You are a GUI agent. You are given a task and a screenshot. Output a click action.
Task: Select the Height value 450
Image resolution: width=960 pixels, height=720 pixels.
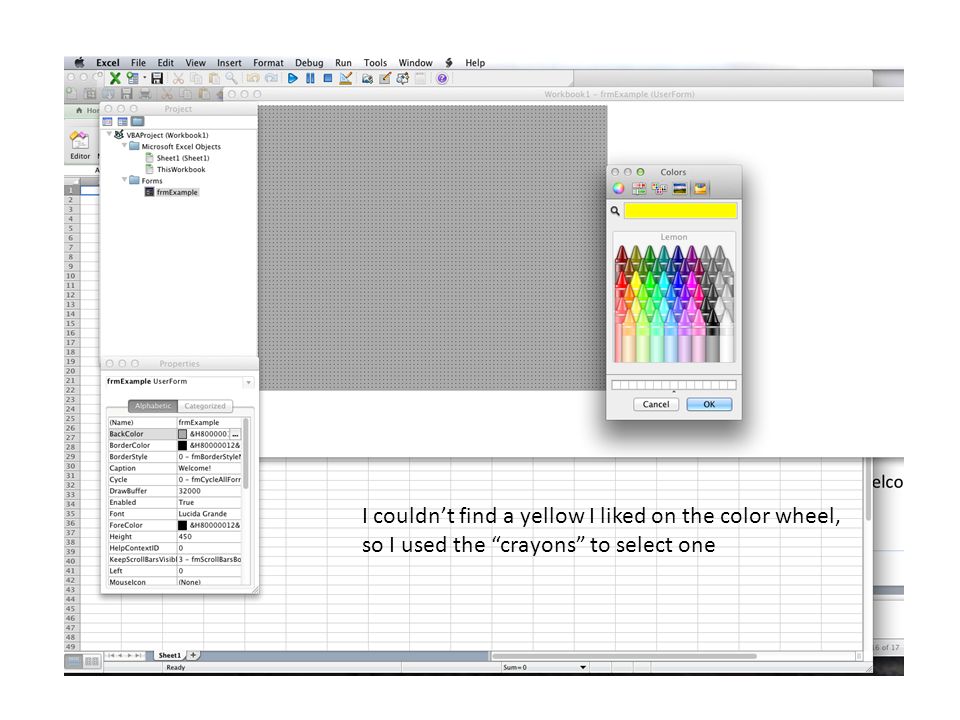185,536
